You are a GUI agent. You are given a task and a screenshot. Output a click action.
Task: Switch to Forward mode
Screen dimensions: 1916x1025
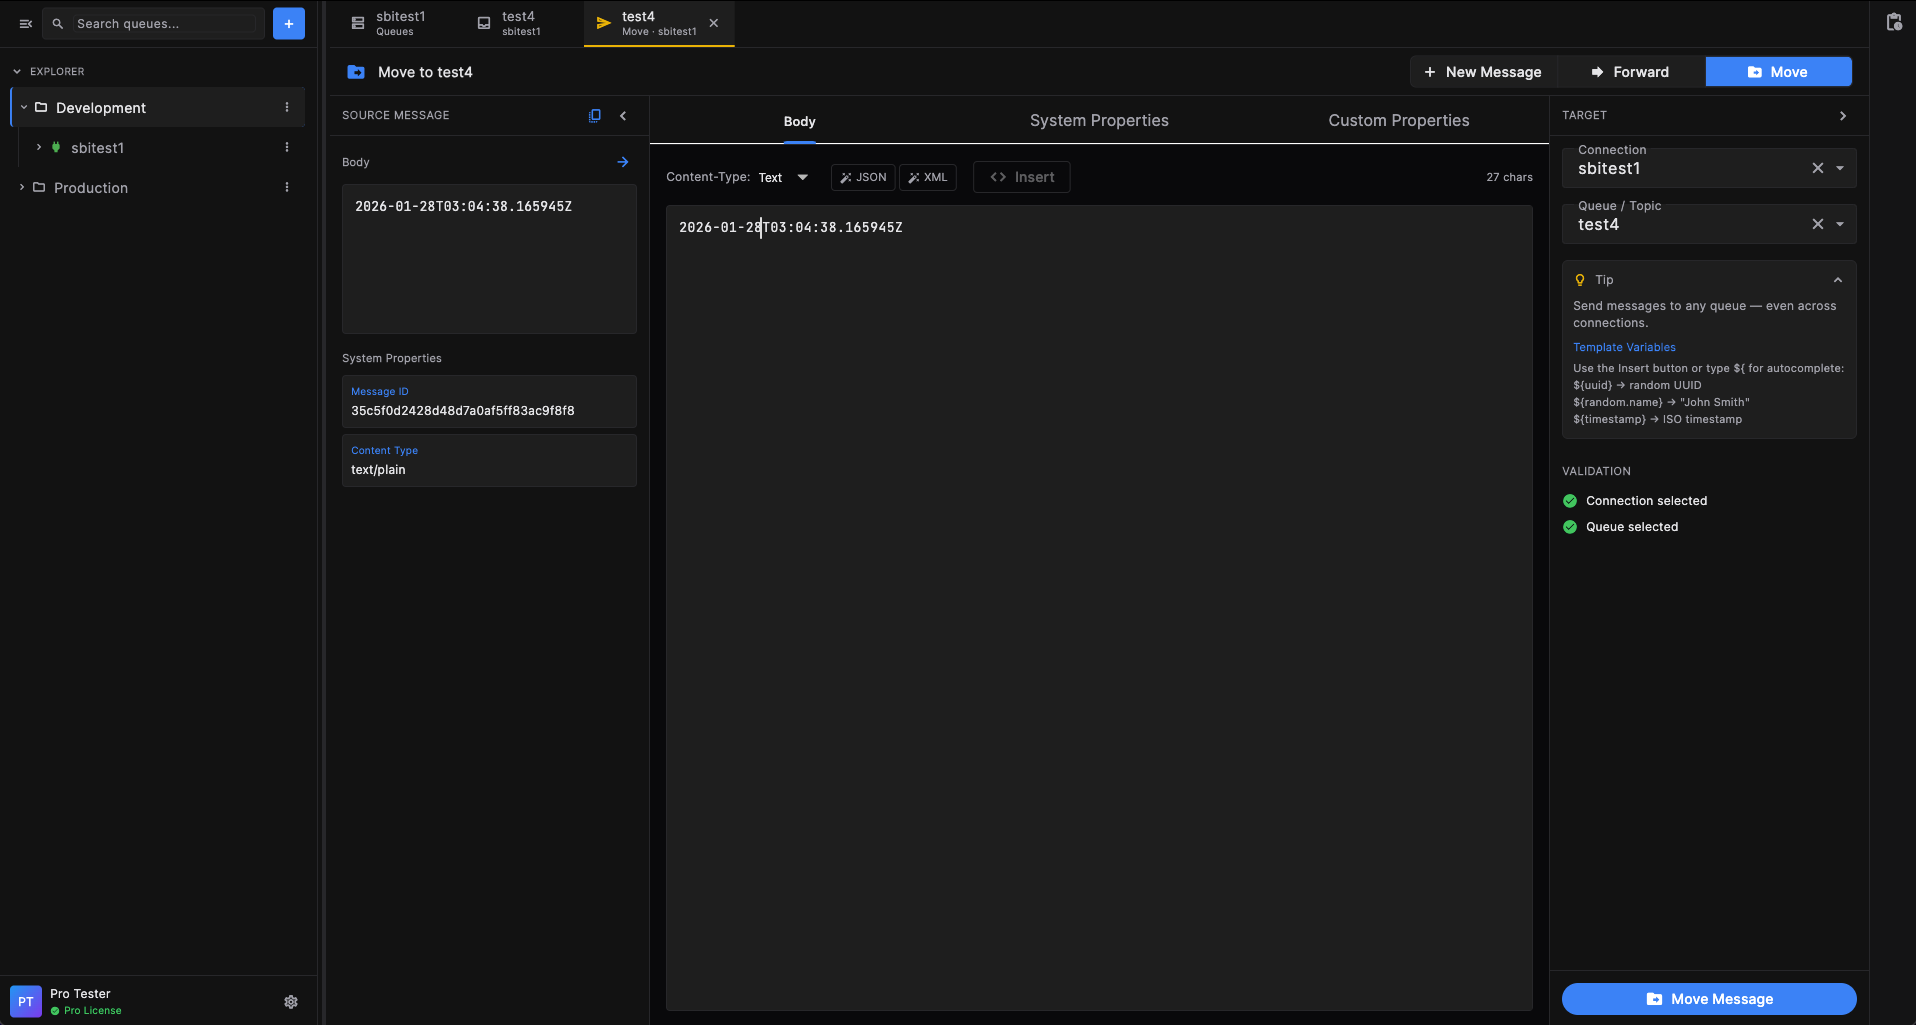point(1630,72)
